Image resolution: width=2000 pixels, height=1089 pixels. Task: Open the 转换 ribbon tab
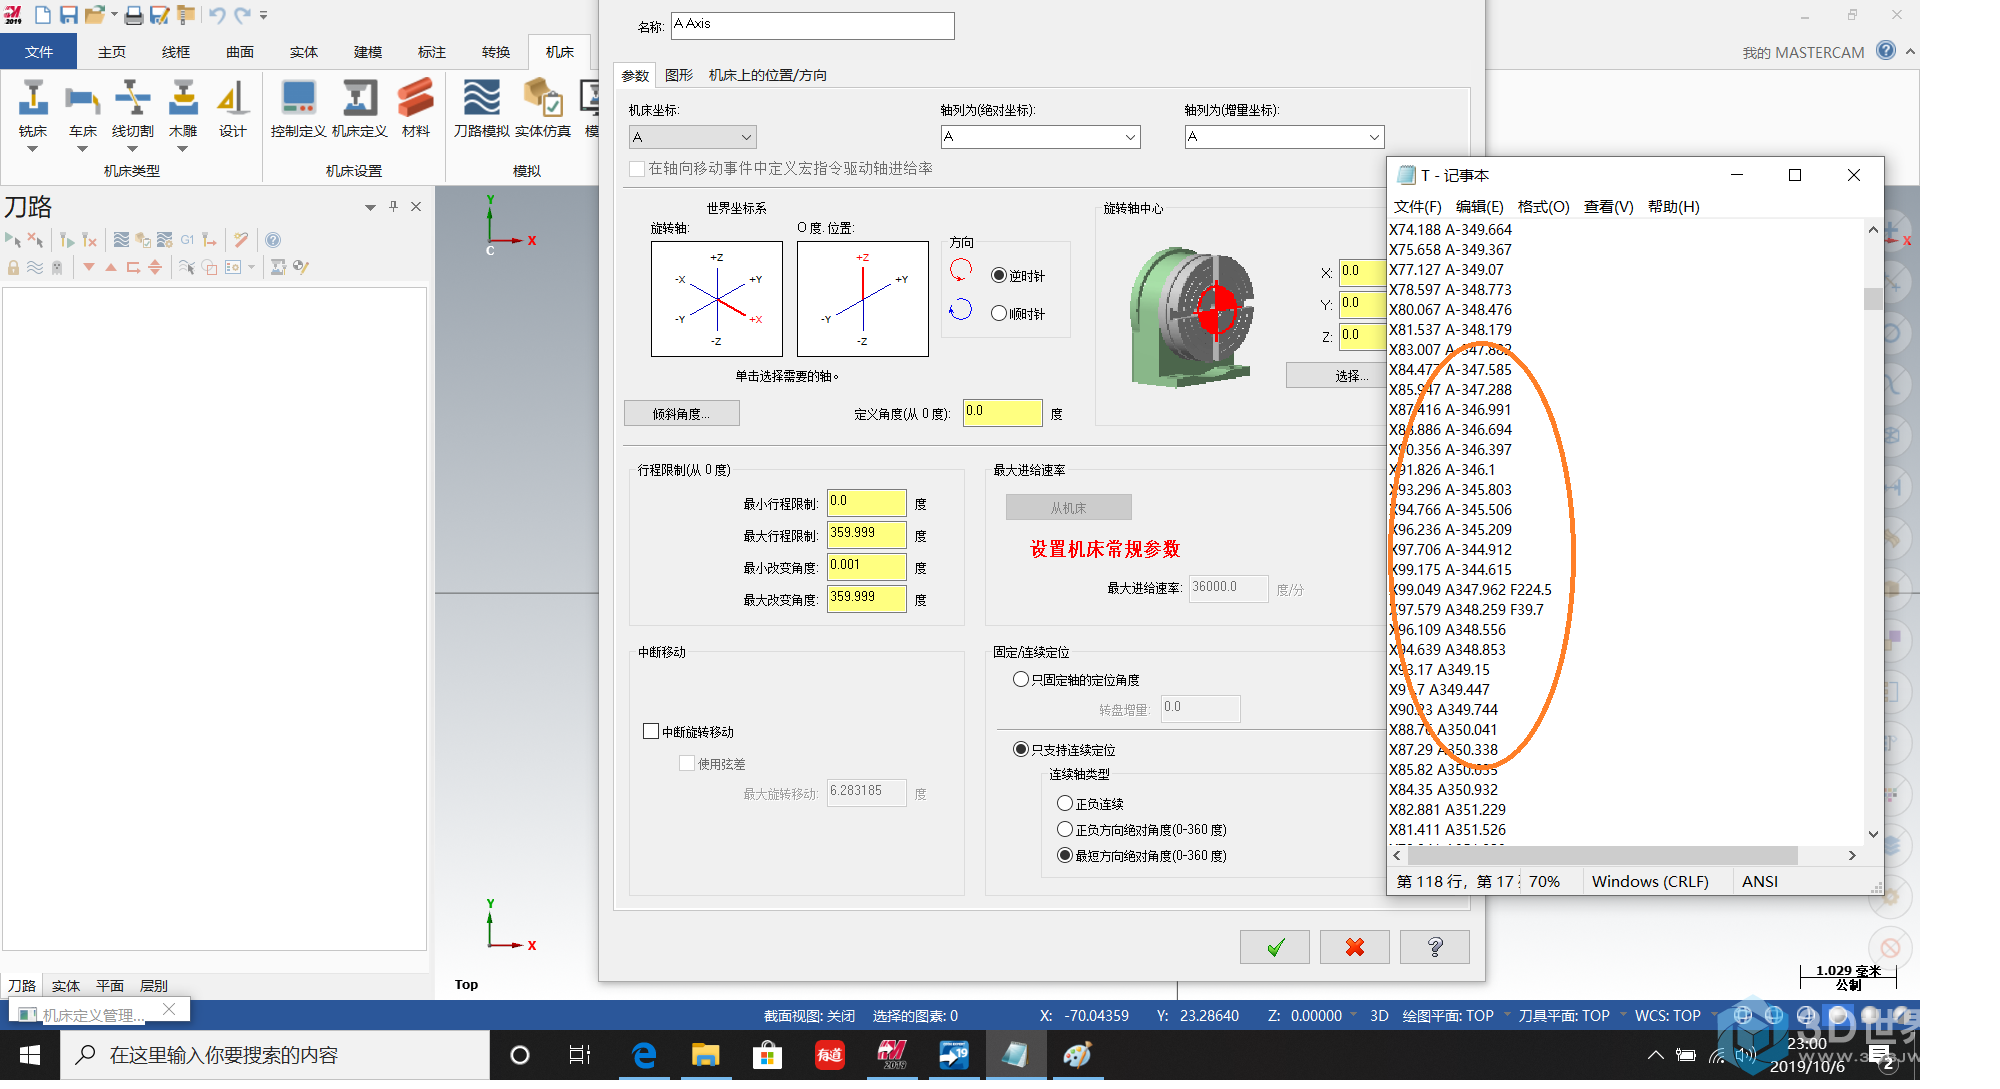[x=496, y=52]
